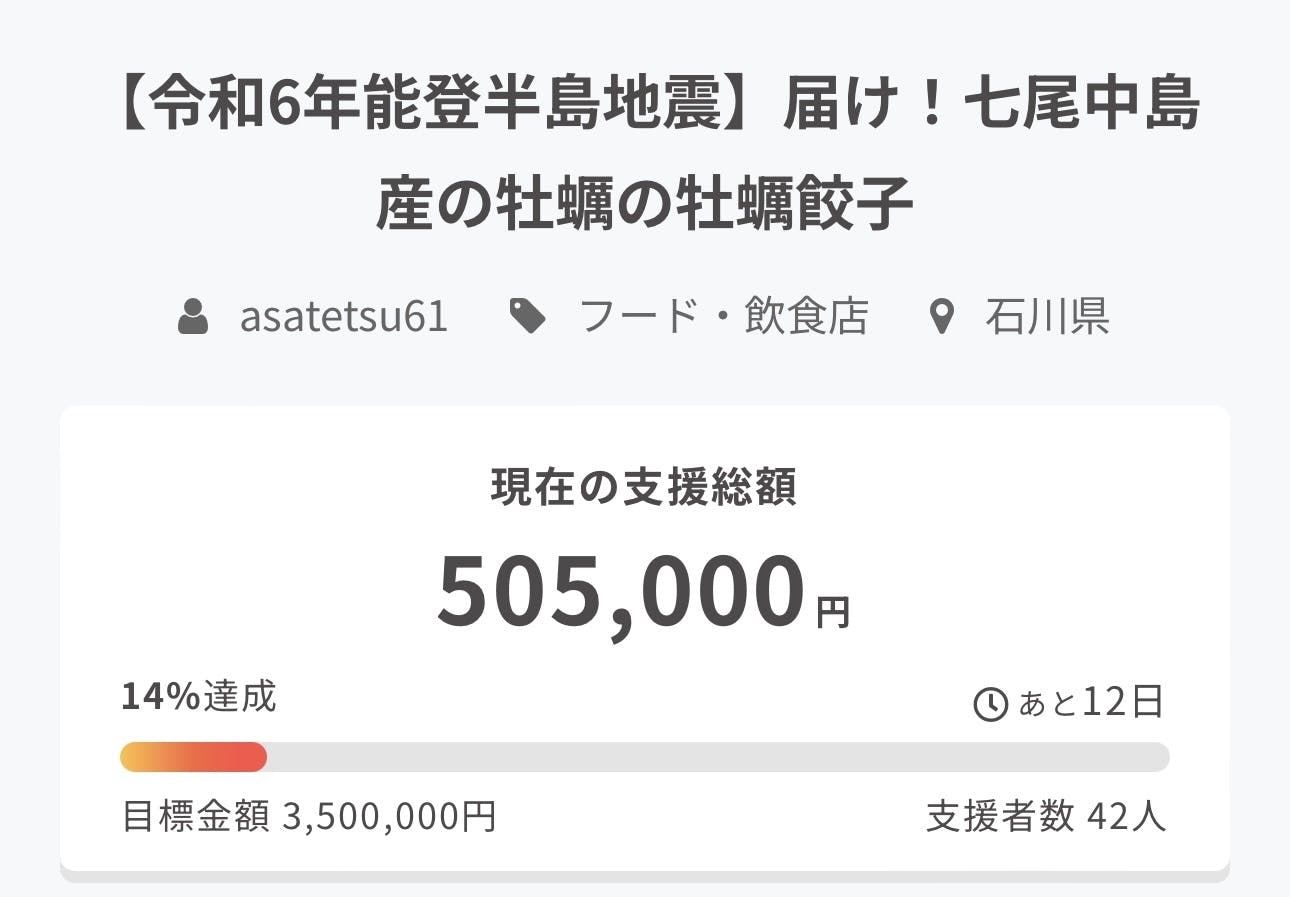Click the 14%達成 progress text
This screenshot has height=897, width=1290.
(x=198, y=696)
